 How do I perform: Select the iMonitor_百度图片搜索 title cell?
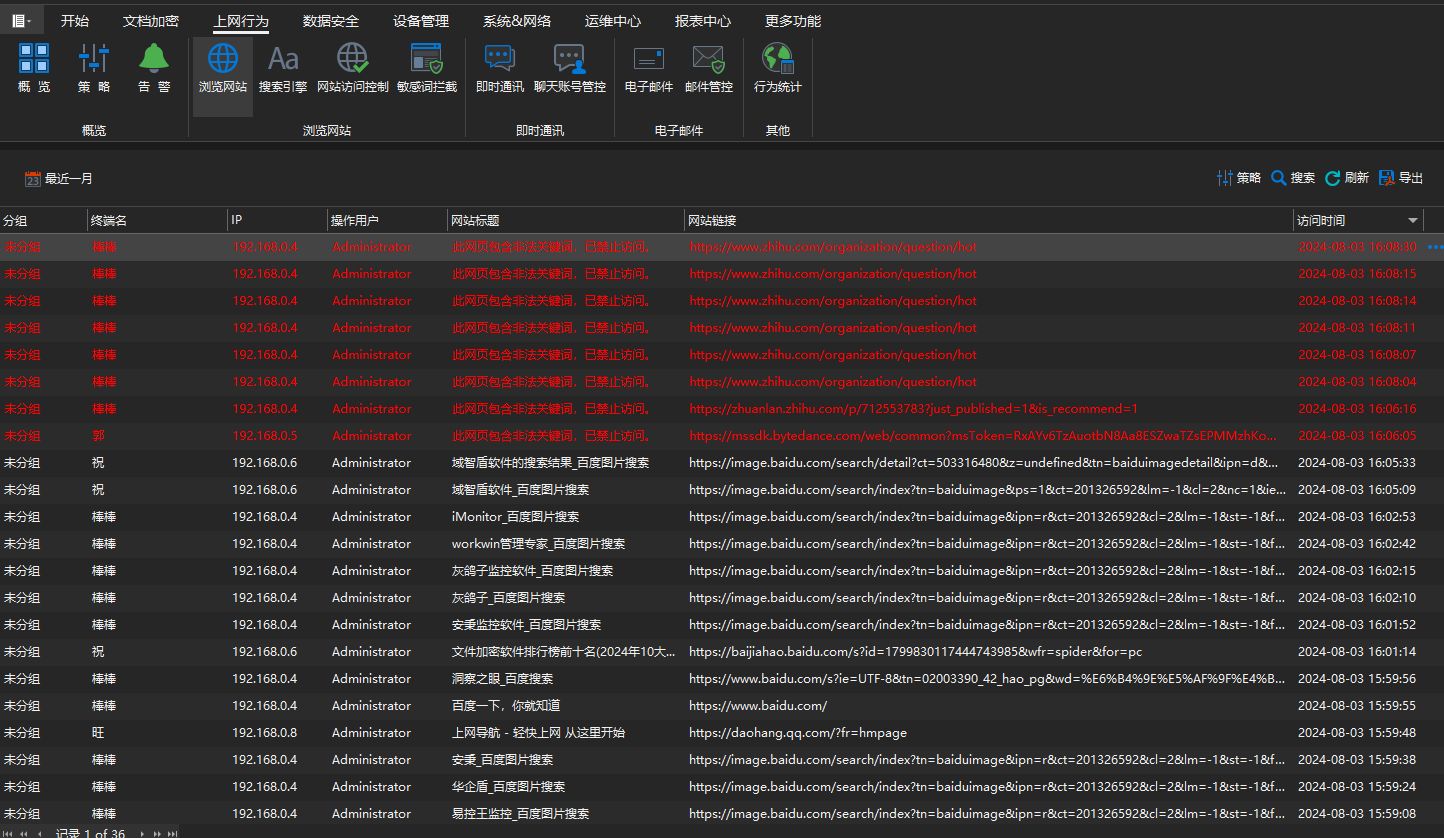(x=566, y=517)
